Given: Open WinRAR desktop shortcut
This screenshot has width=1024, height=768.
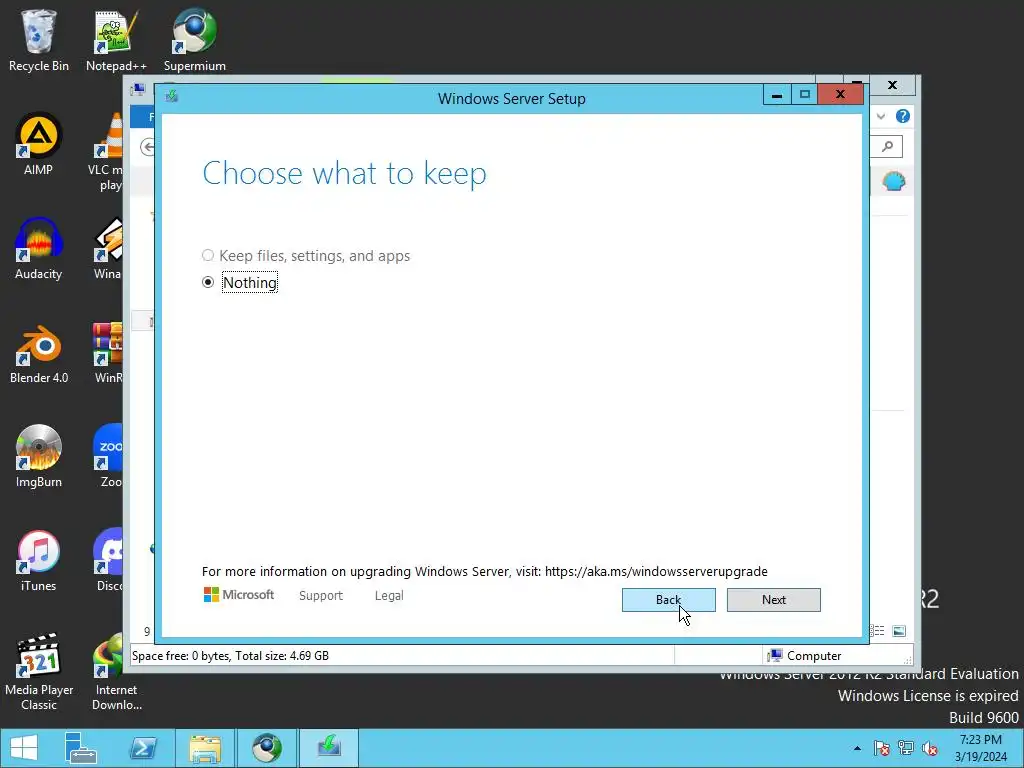Looking at the screenshot, I should (108, 353).
